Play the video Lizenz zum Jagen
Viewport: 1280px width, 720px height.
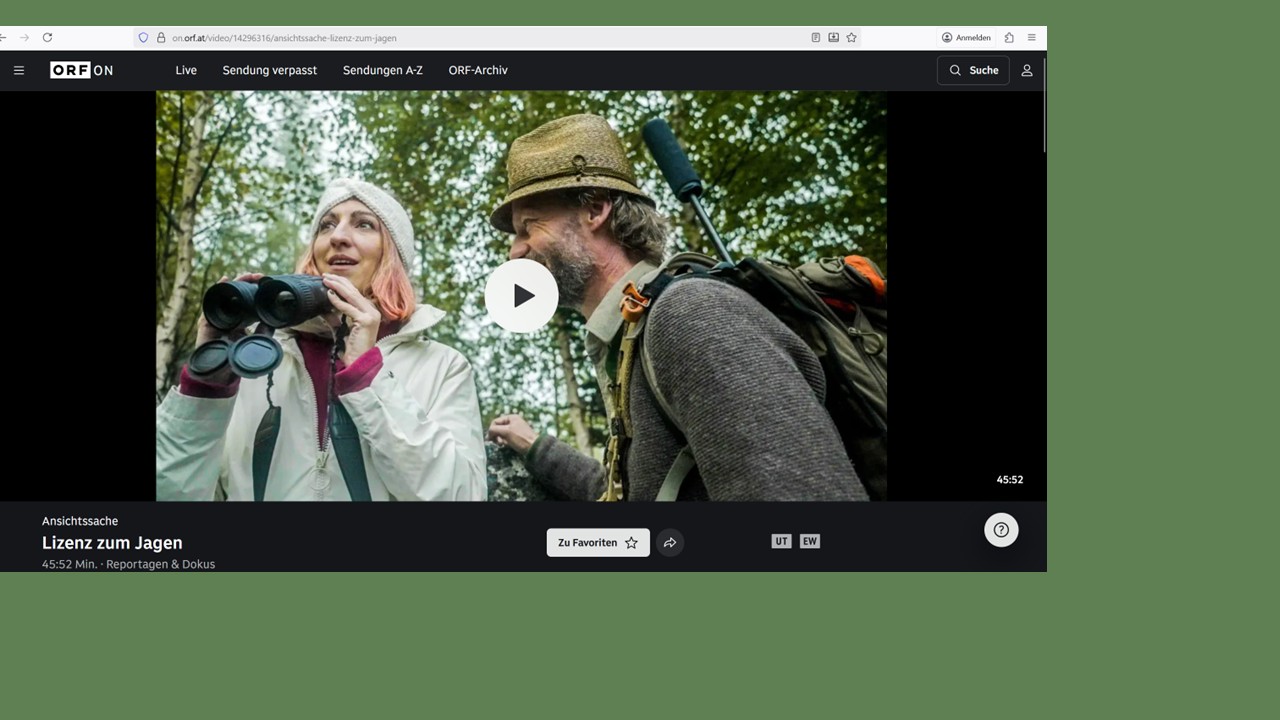(521, 295)
